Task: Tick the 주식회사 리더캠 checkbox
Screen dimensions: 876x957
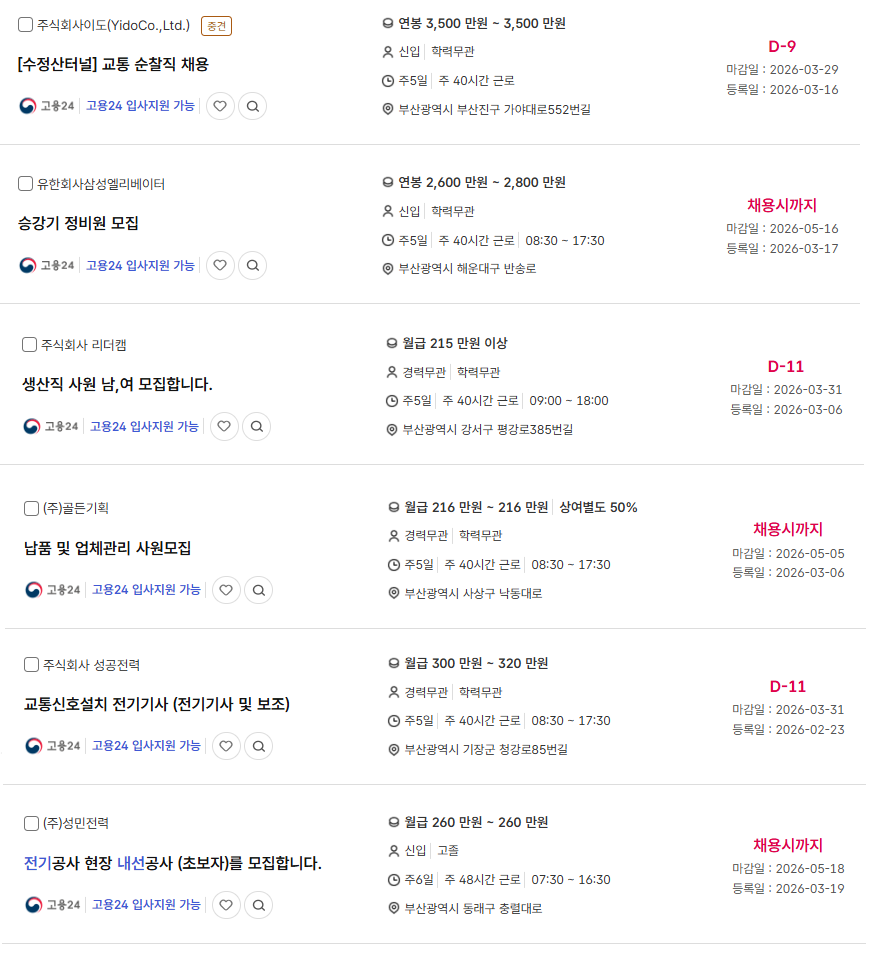Action: coord(30,345)
